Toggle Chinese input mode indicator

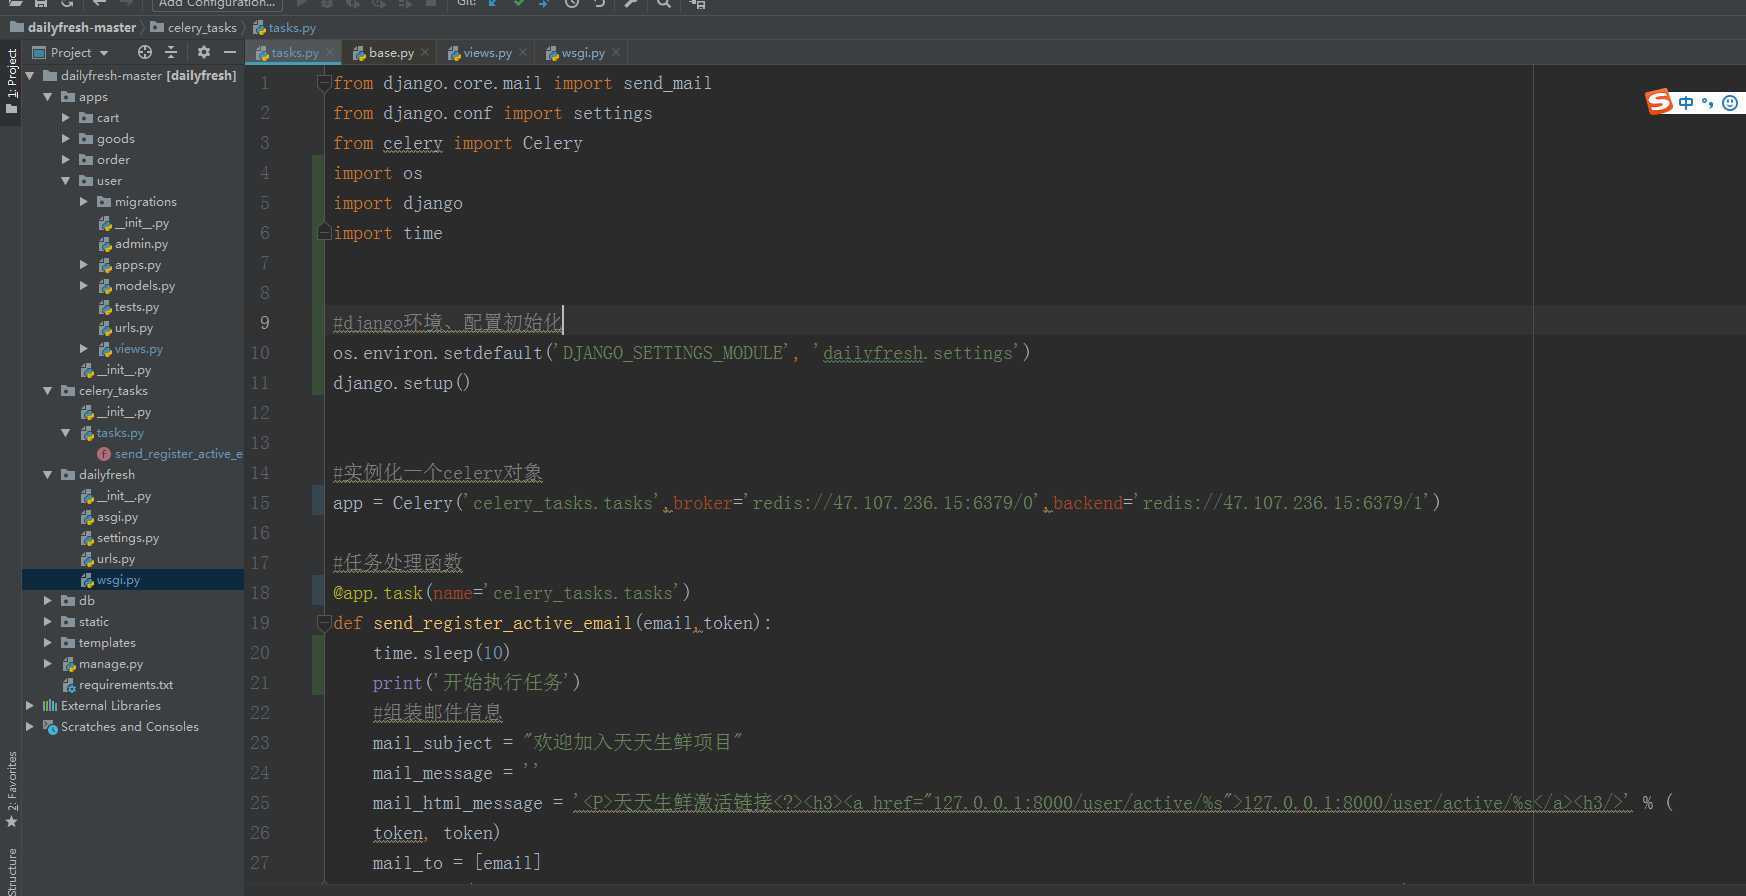1687,102
